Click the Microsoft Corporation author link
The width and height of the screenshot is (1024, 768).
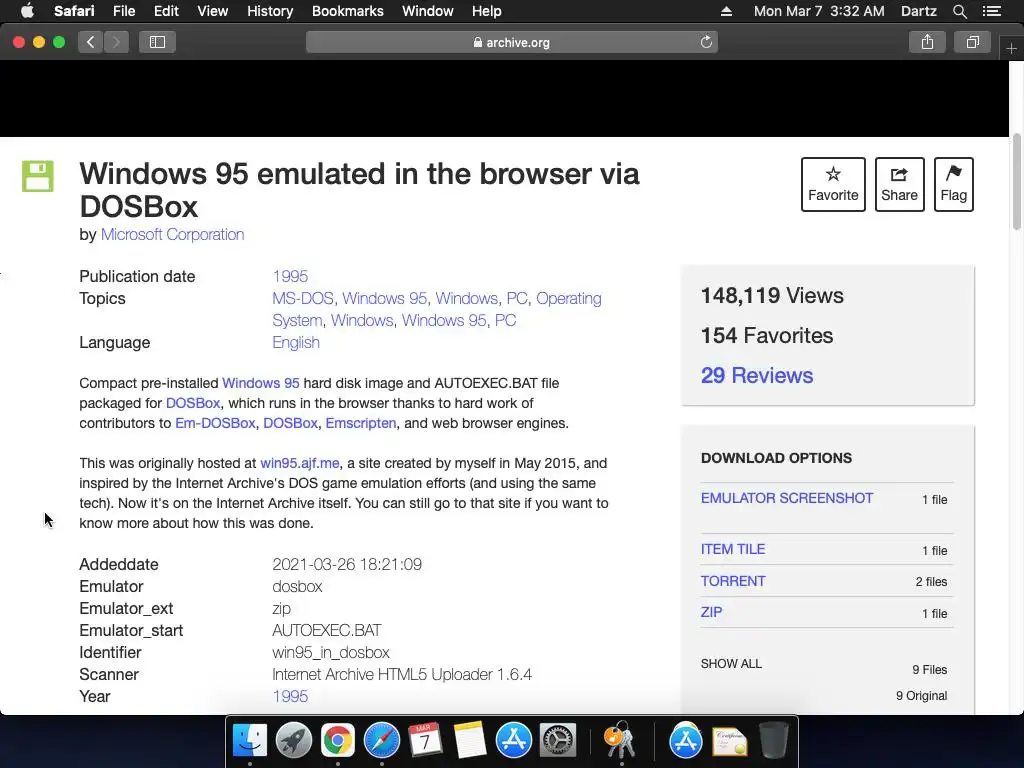pos(172,234)
